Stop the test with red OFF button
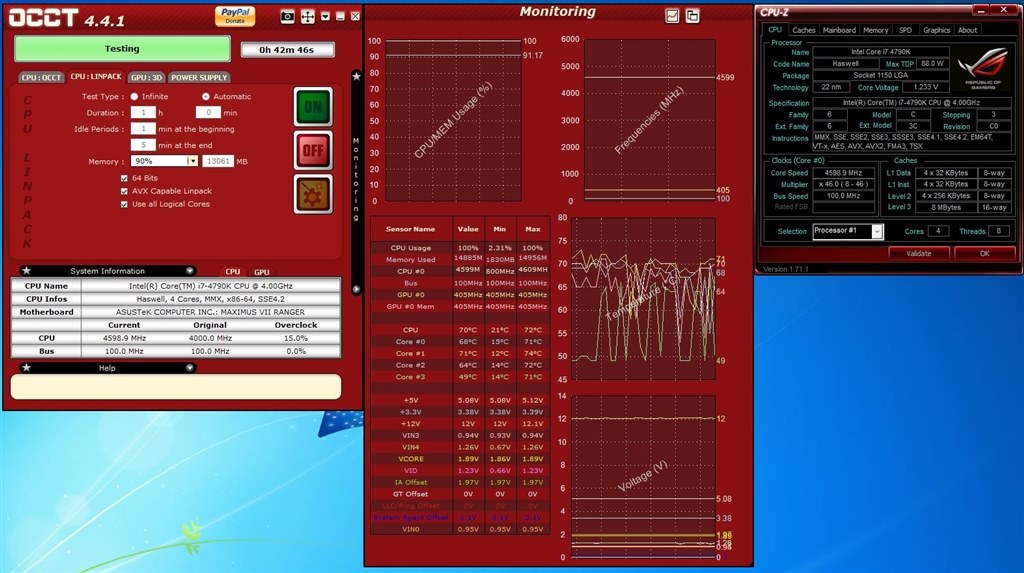The width and height of the screenshot is (1024, 573). [x=313, y=150]
